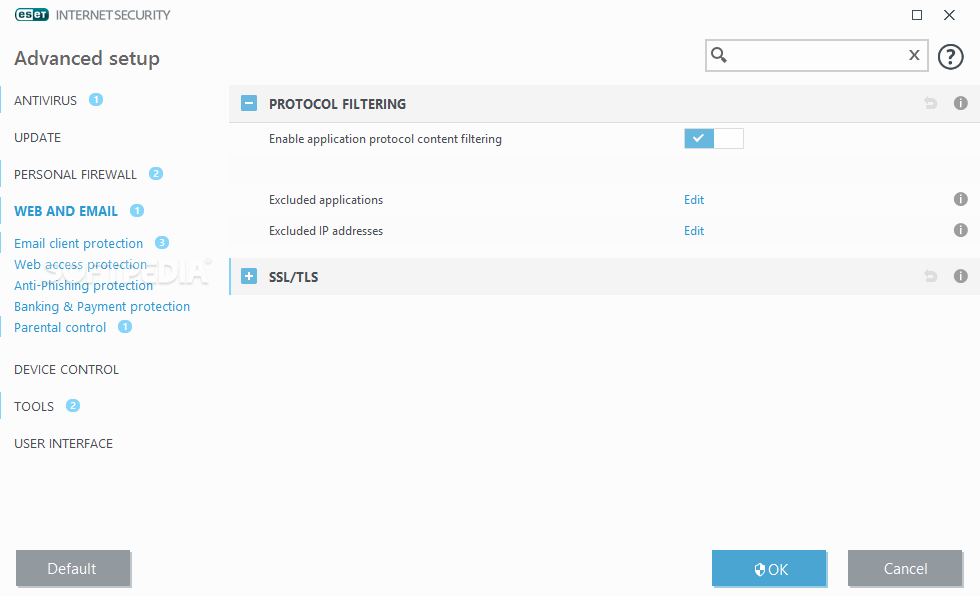Screen dimensions: 980x596
Task: Select Banking & Payment protection
Action: (x=102, y=307)
